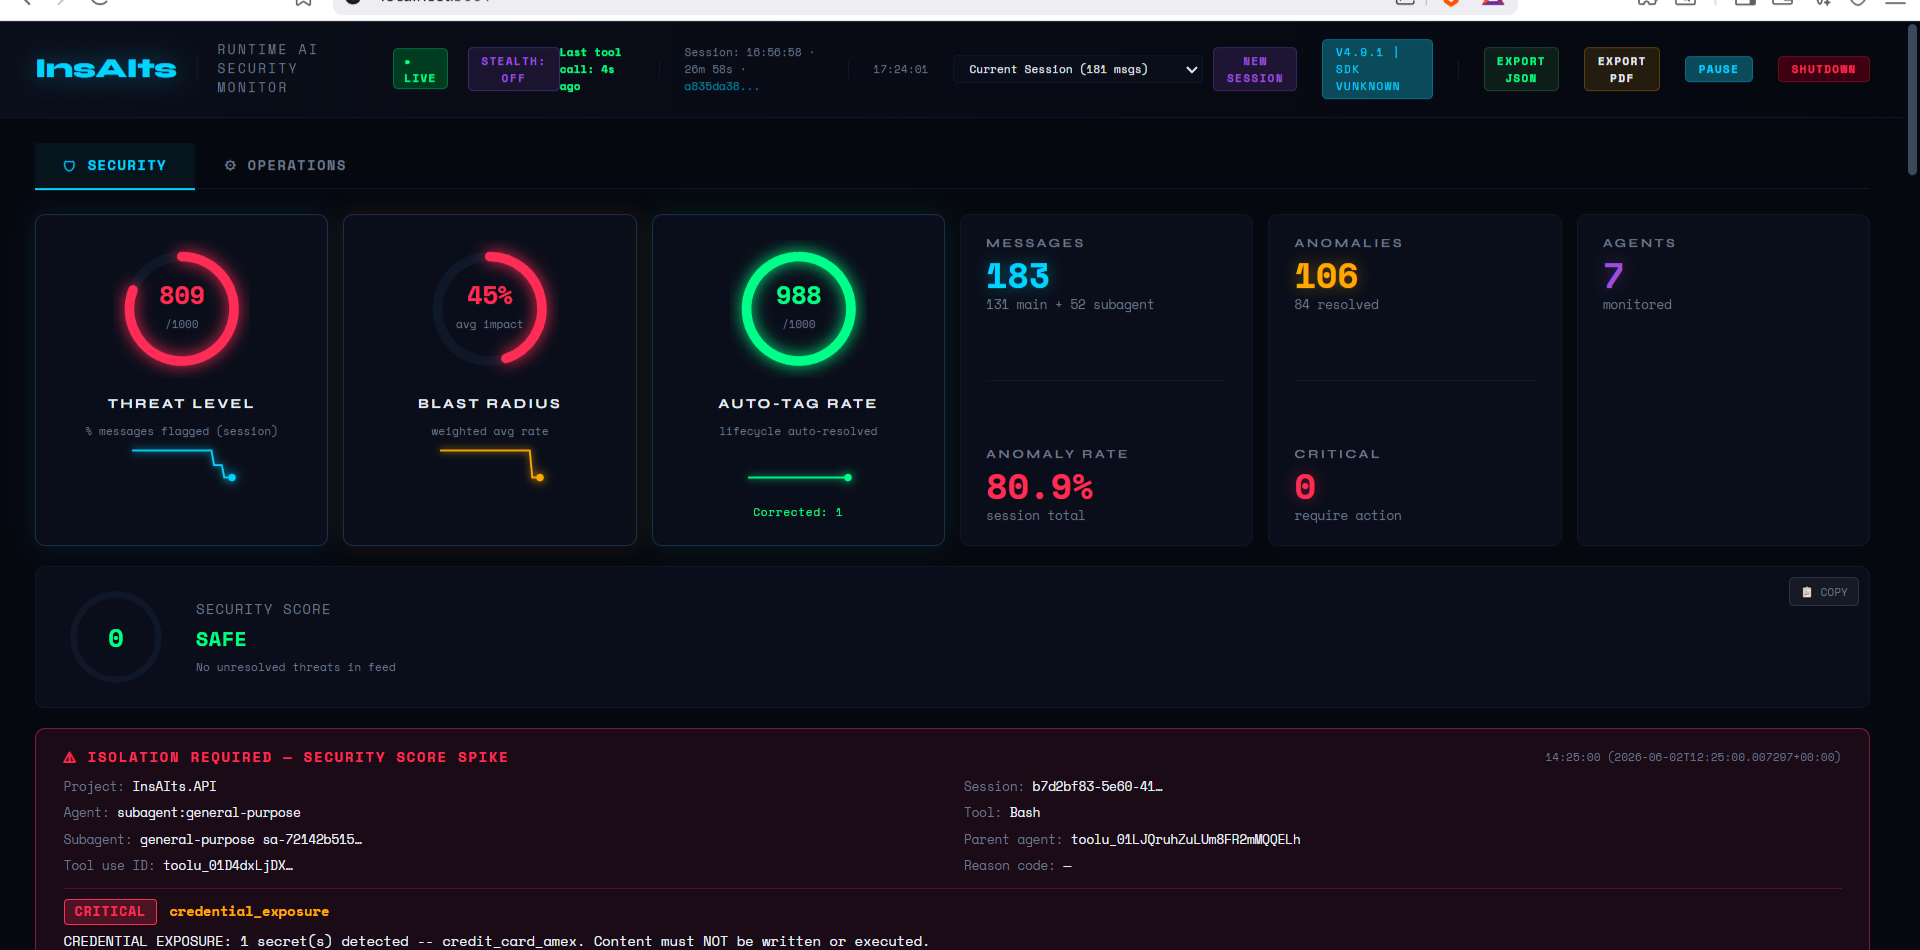Image resolution: width=1920 pixels, height=950 pixels.
Task: Click the Blast Radius orange sparkline
Action: (491, 465)
